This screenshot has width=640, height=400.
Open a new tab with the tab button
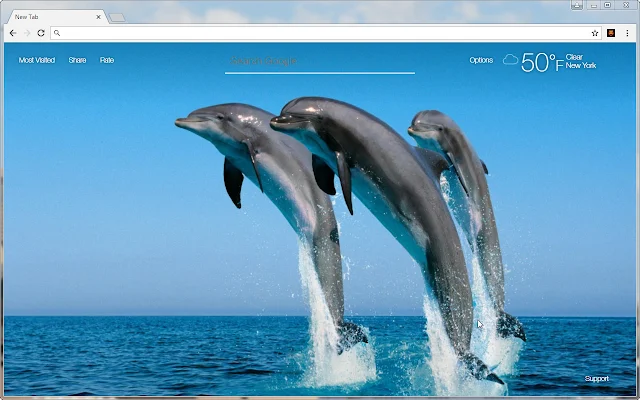117,18
